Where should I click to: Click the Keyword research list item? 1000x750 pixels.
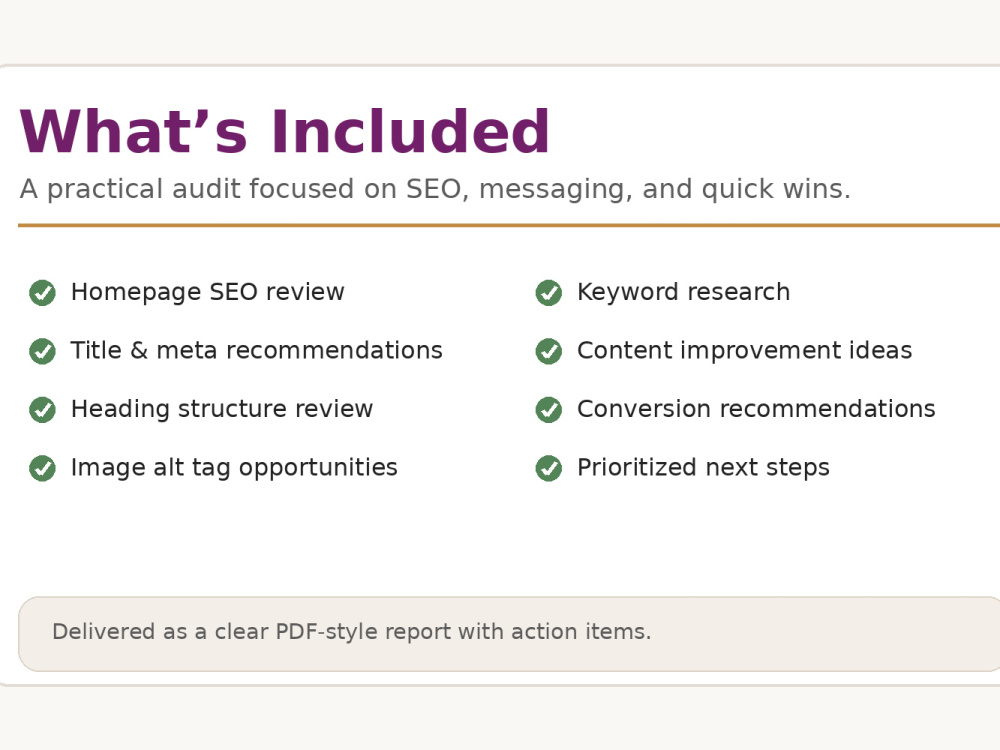pyautogui.click(x=684, y=292)
